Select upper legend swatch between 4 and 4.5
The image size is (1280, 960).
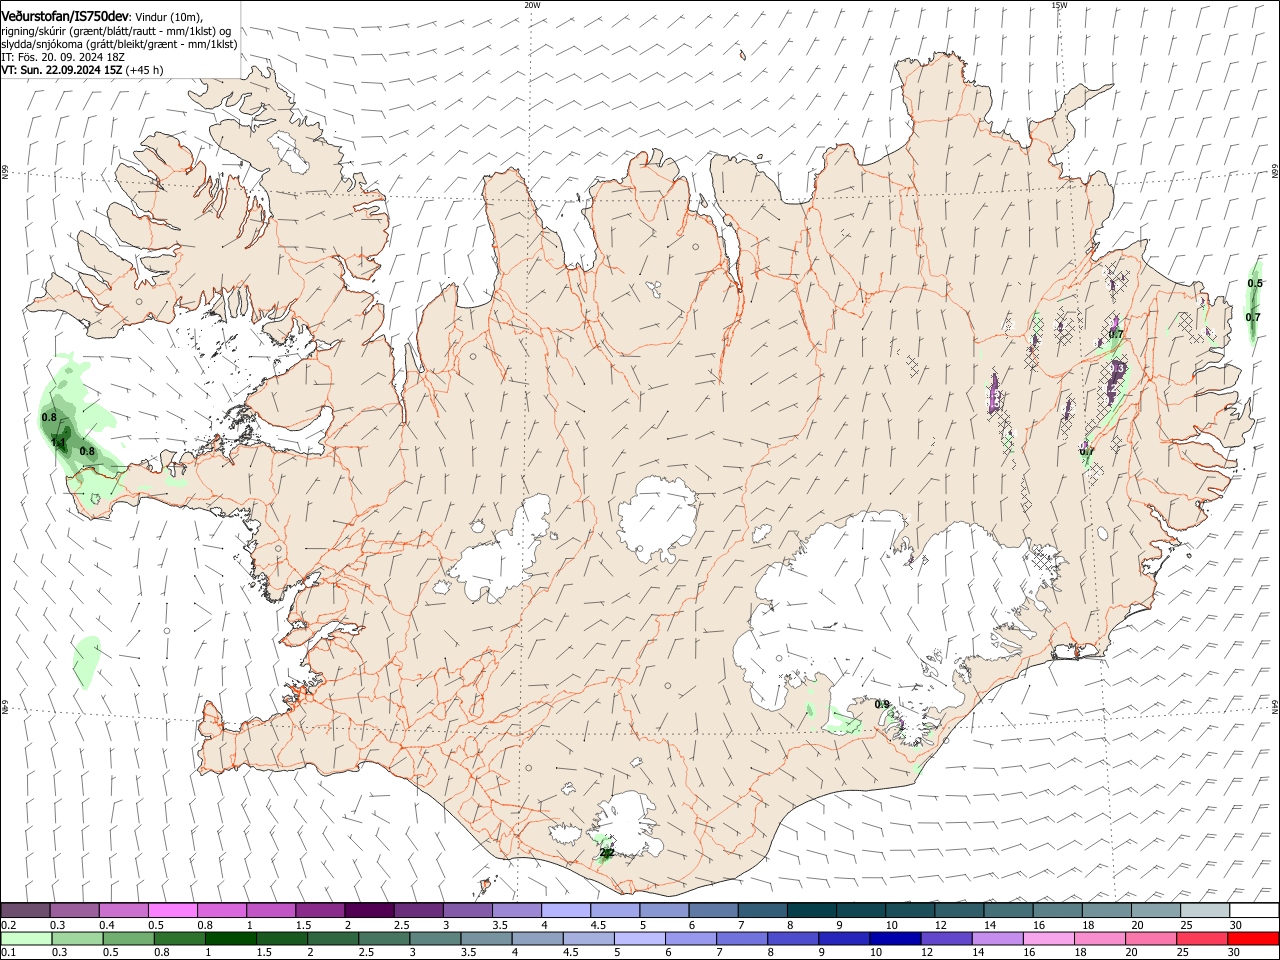point(566,910)
